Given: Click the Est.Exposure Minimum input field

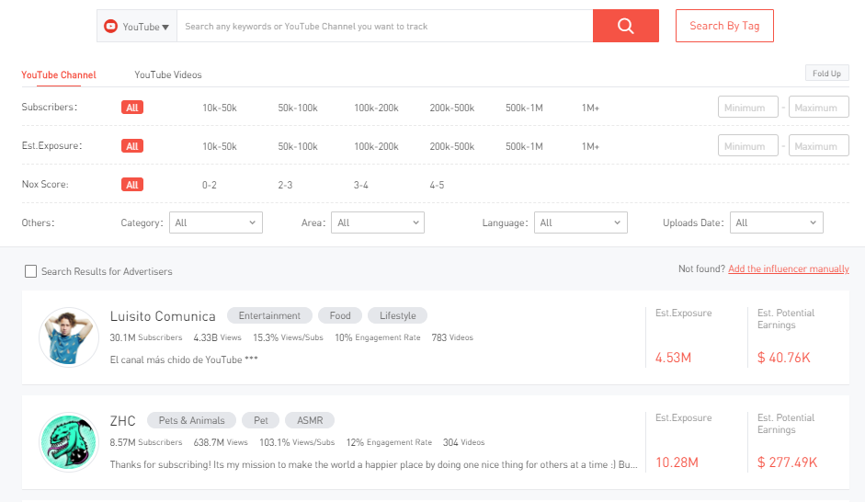Looking at the screenshot, I should point(748,146).
